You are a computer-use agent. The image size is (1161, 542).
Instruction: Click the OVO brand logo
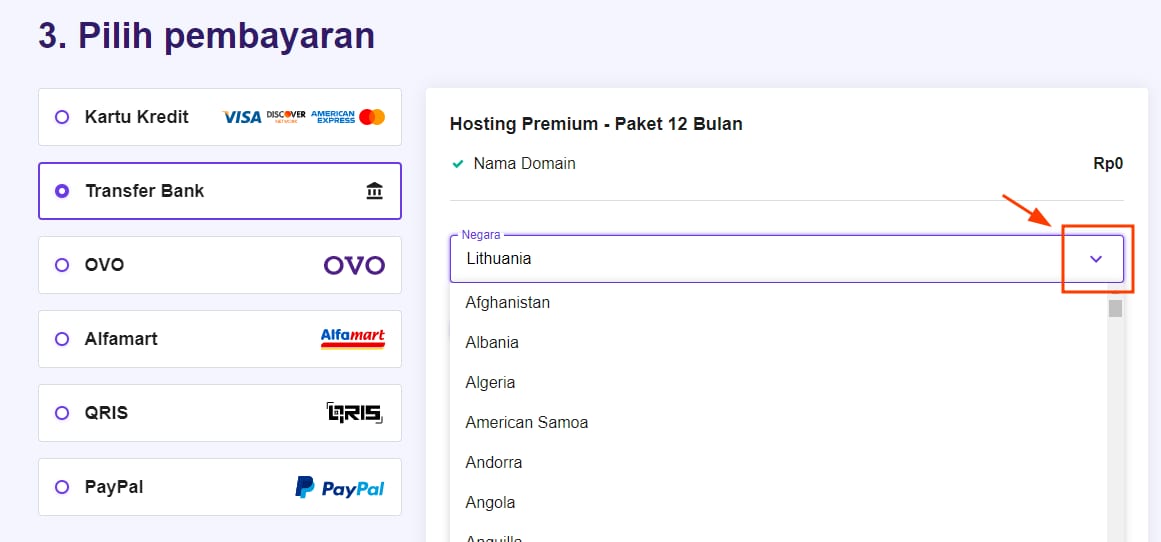(354, 265)
